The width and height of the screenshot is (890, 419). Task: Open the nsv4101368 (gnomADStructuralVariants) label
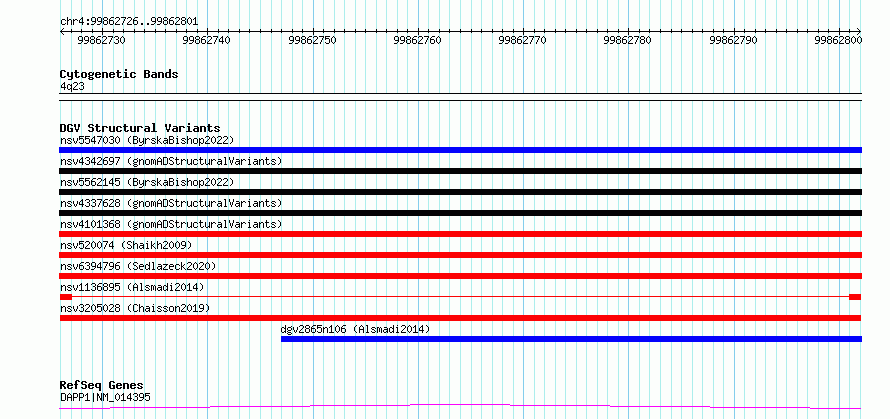pos(171,224)
